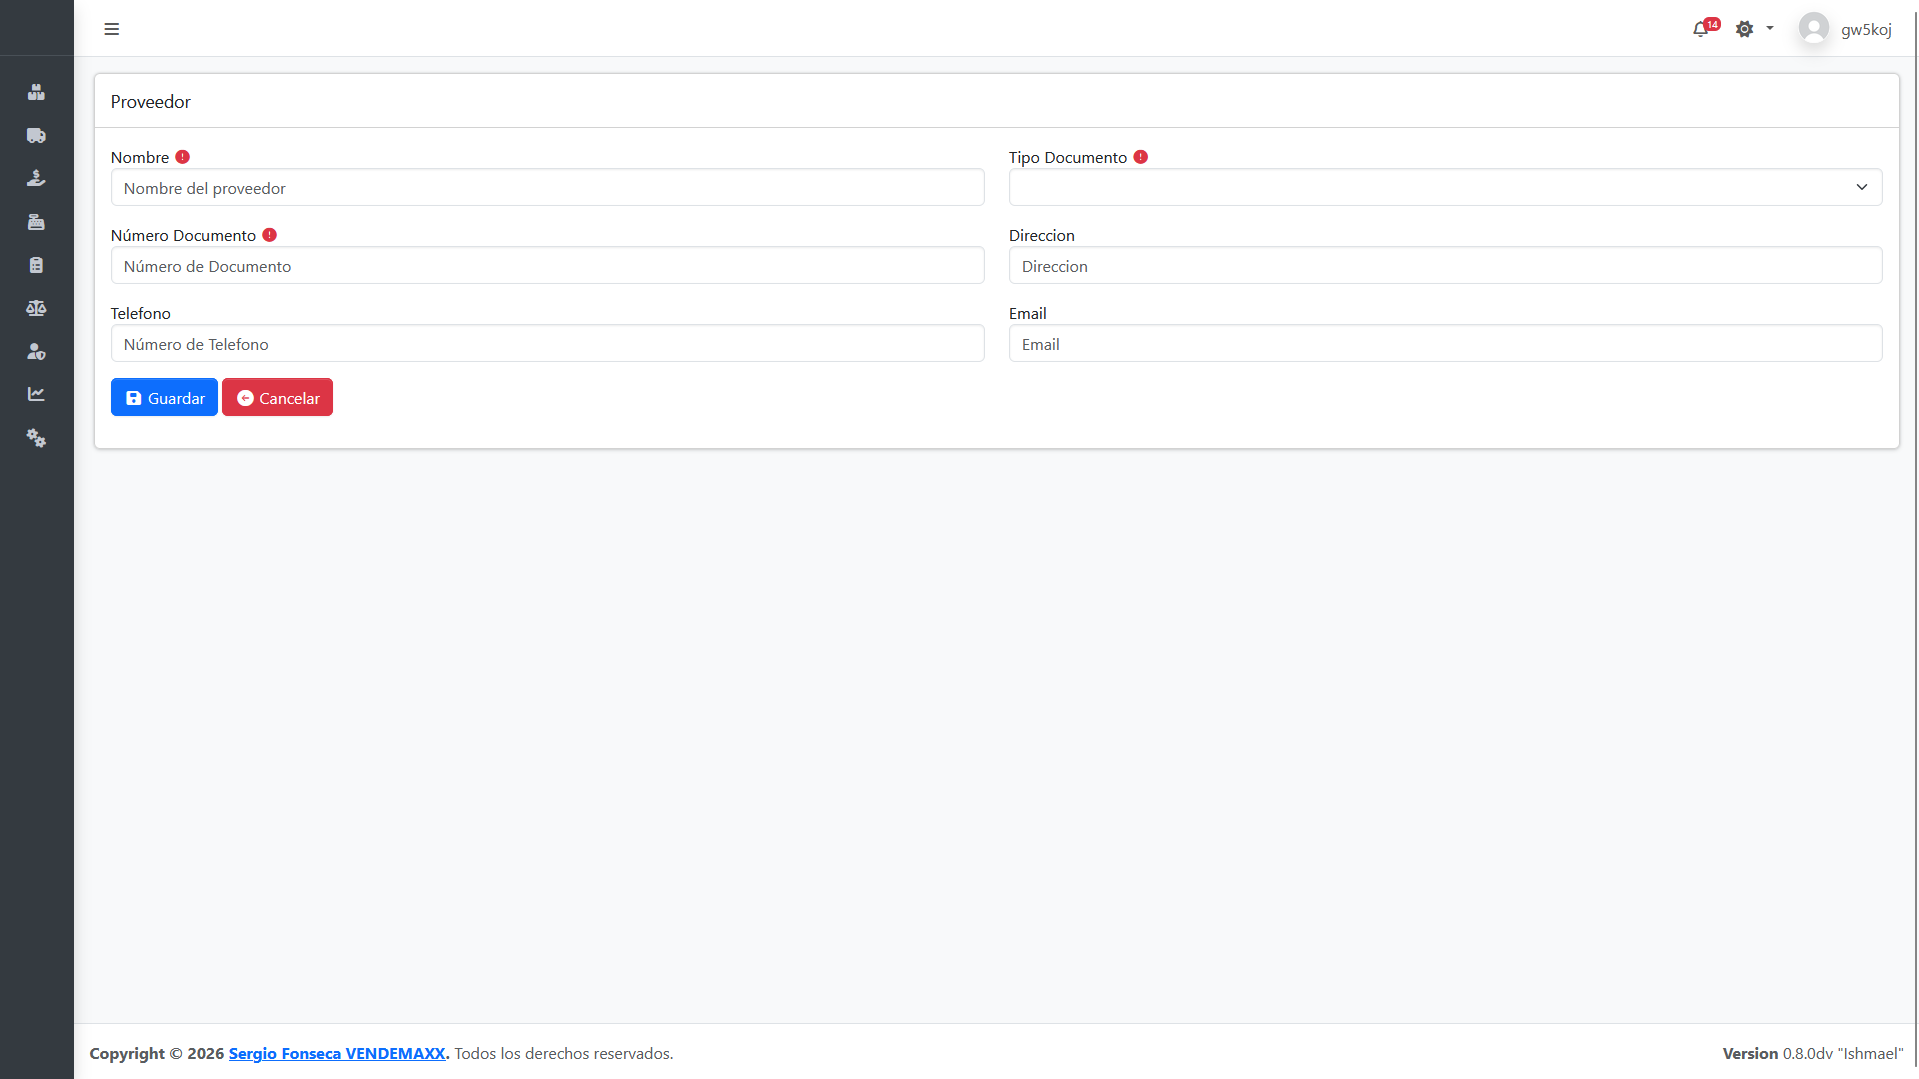Viewport: 1919px width, 1079px height.
Task: Expand the Tipo Documento dropdown
Action: point(1445,187)
